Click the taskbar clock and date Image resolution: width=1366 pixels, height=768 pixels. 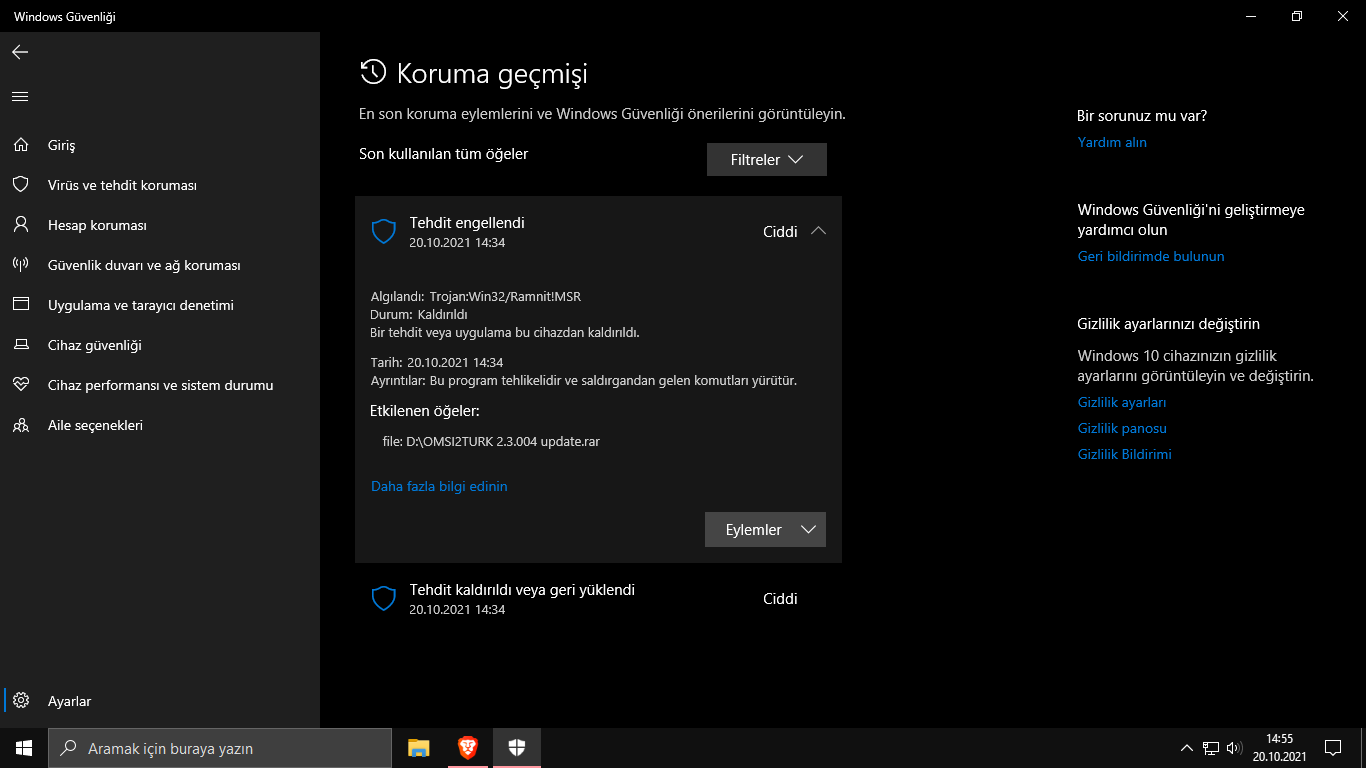pos(1279,748)
